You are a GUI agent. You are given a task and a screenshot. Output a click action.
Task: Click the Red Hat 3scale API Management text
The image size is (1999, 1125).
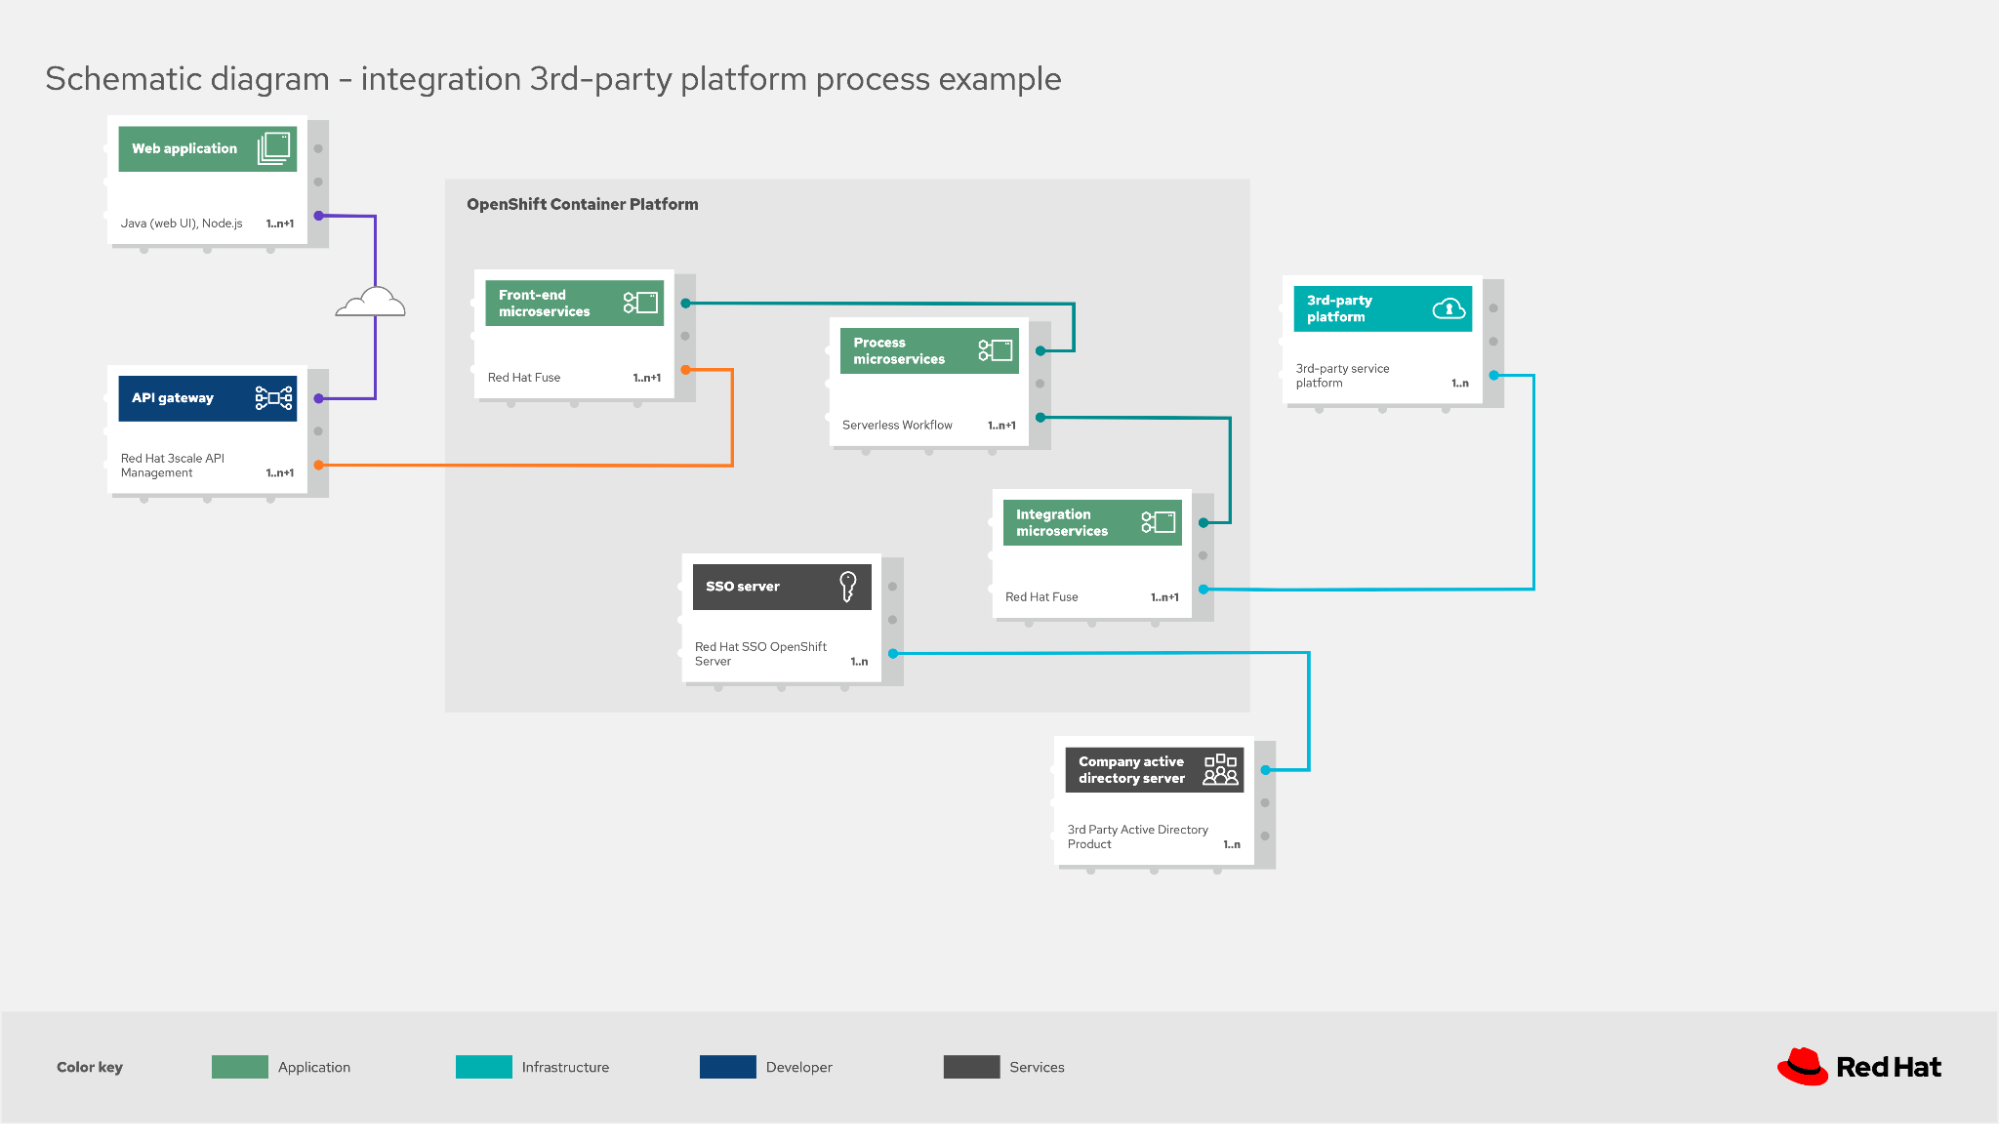tap(172, 465)
